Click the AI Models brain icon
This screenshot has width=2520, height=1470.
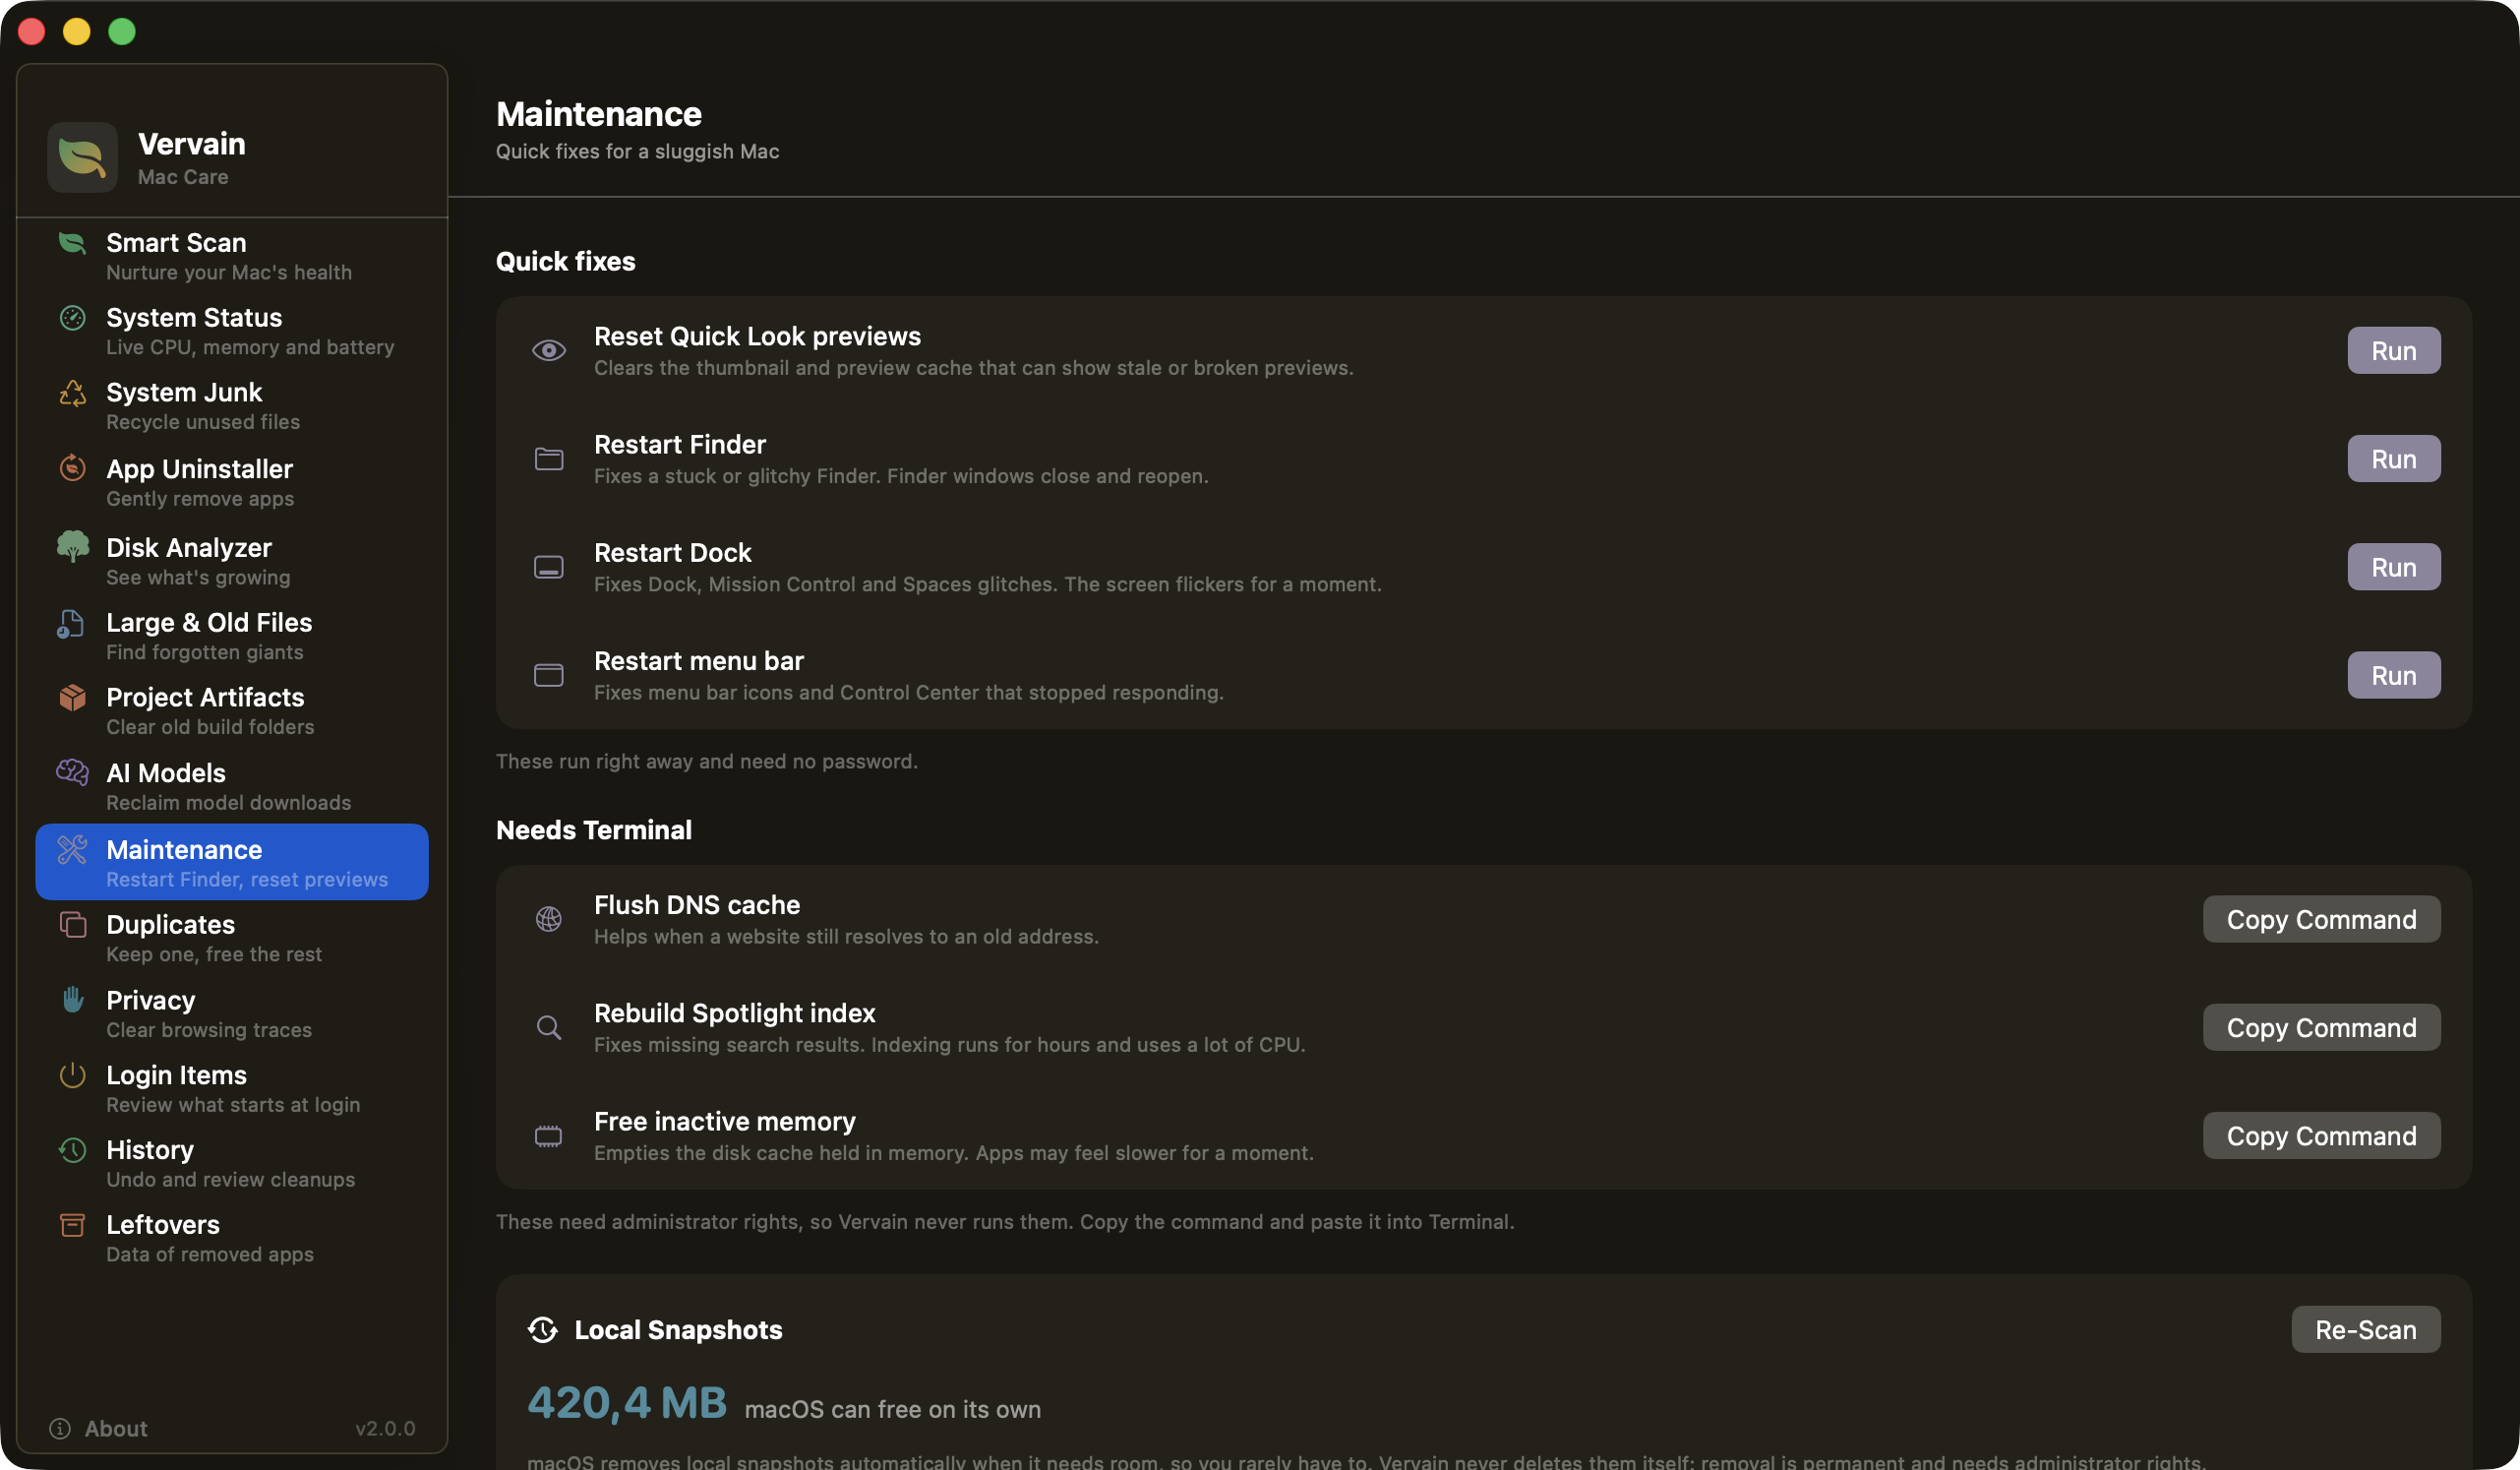click(x=72, y=772)
